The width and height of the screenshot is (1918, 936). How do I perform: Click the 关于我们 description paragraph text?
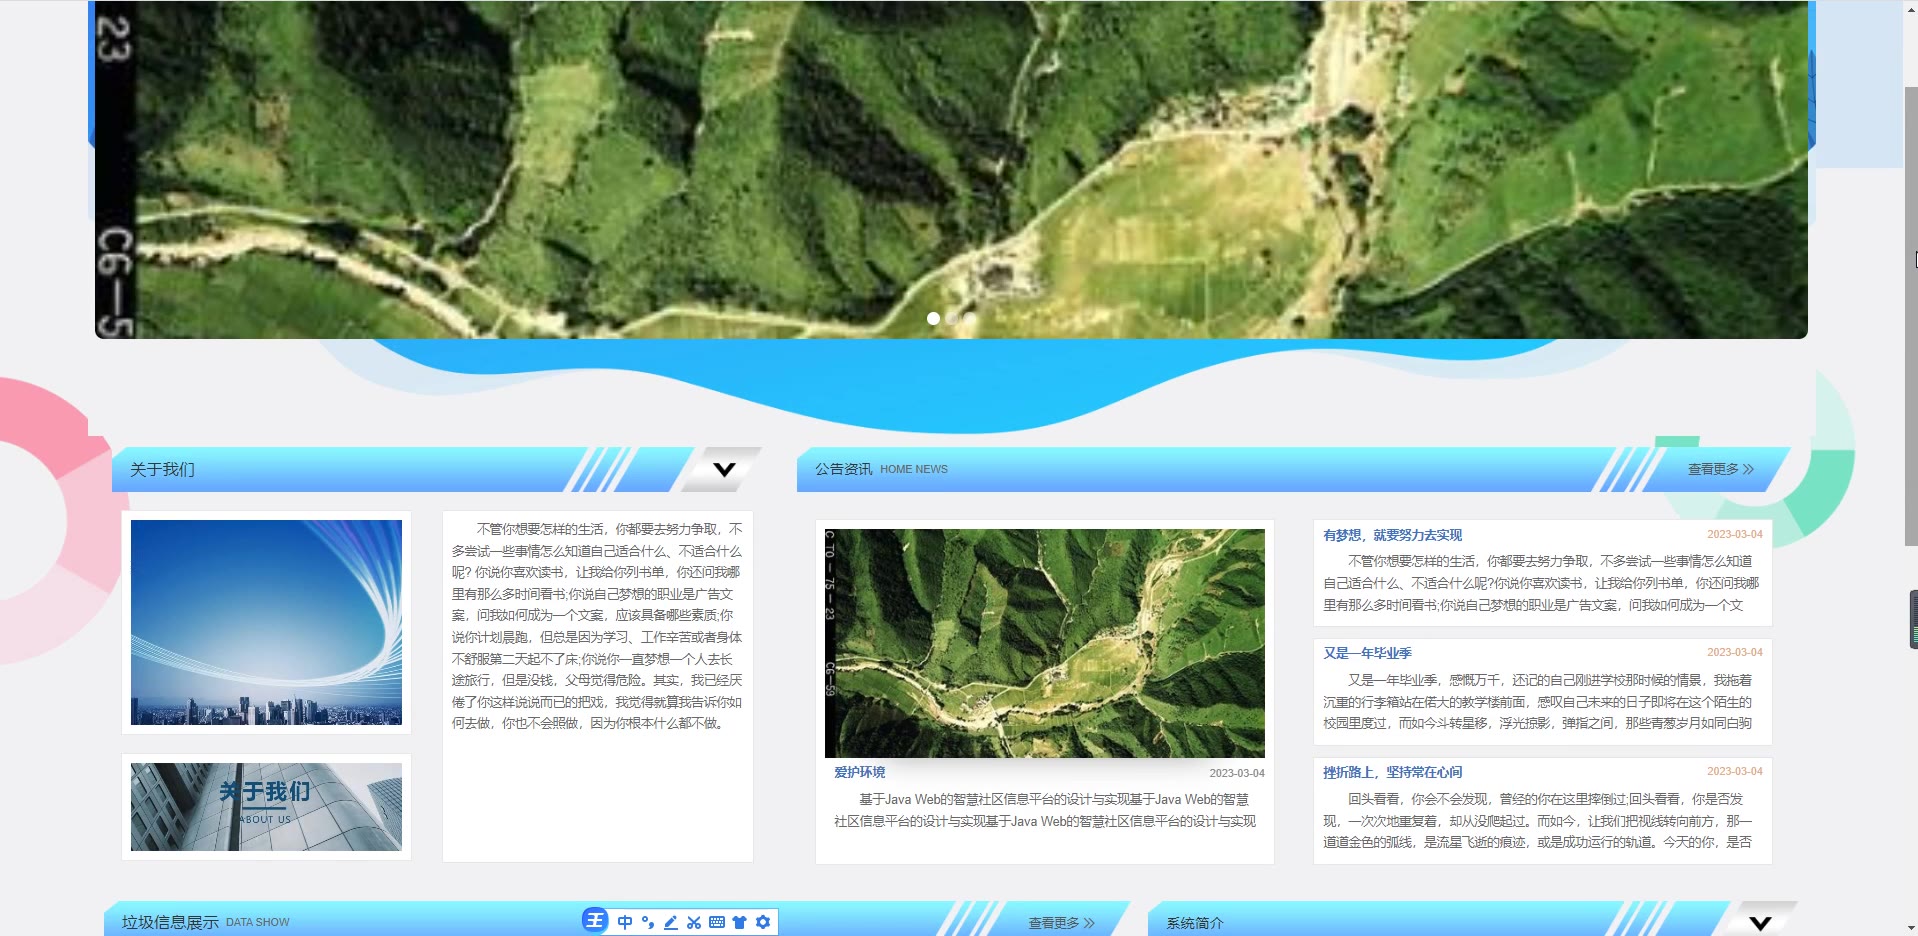tap(597, 626)
